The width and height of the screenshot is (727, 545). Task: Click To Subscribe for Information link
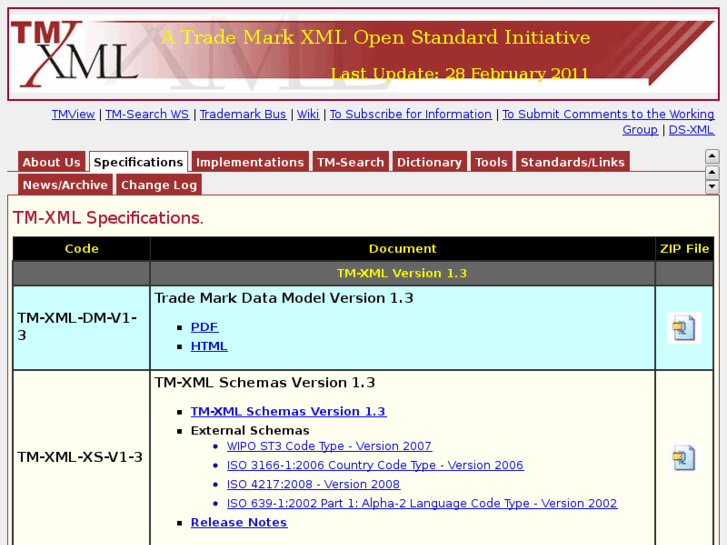point(411,114)
